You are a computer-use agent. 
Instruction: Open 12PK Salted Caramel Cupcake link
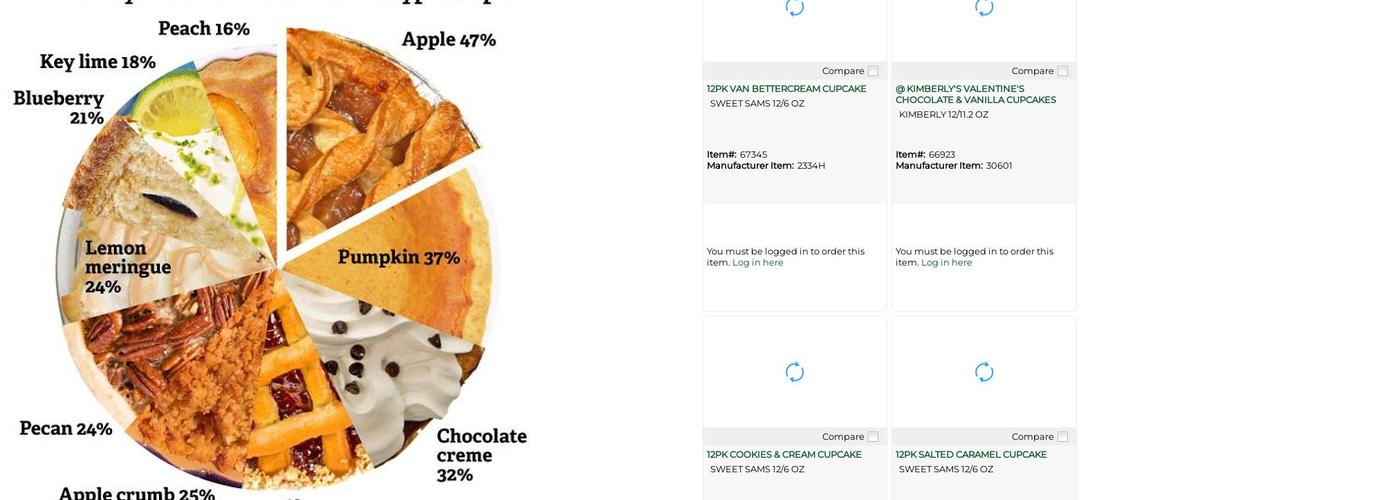971,455
